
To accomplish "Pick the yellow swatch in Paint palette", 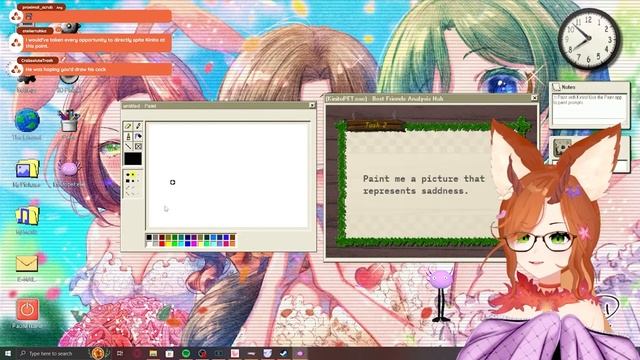I will click(168, 244).
